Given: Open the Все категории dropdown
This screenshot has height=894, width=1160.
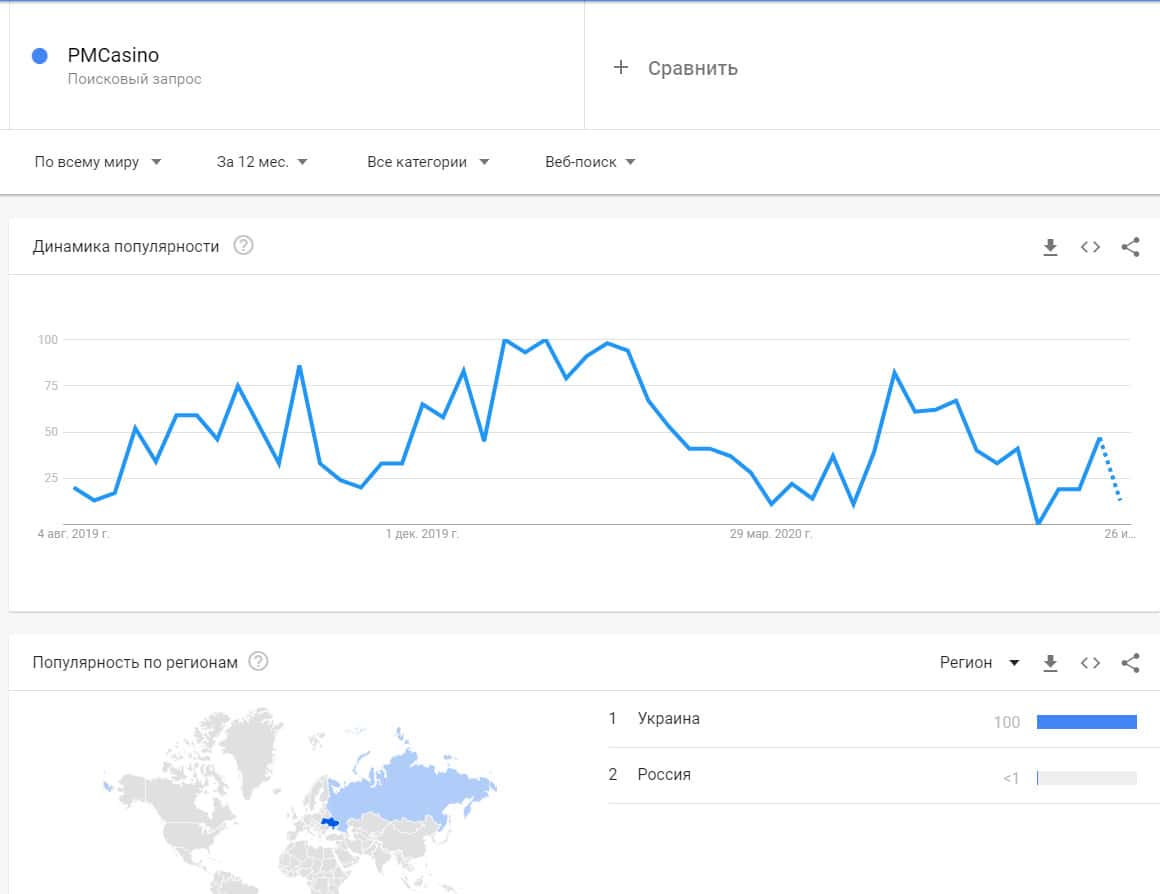Looking at the screenshot, I should (428, 162).
